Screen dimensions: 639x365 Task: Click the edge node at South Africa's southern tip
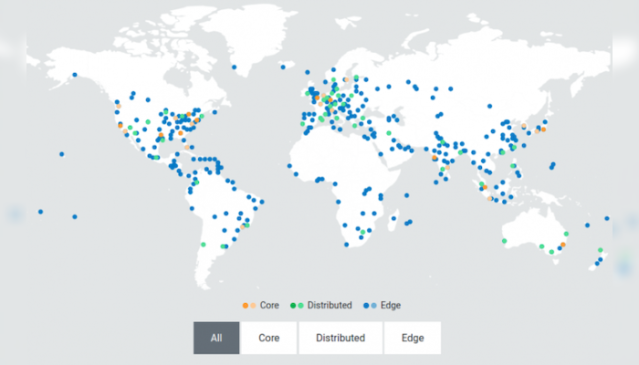click(x=346, y=245)
